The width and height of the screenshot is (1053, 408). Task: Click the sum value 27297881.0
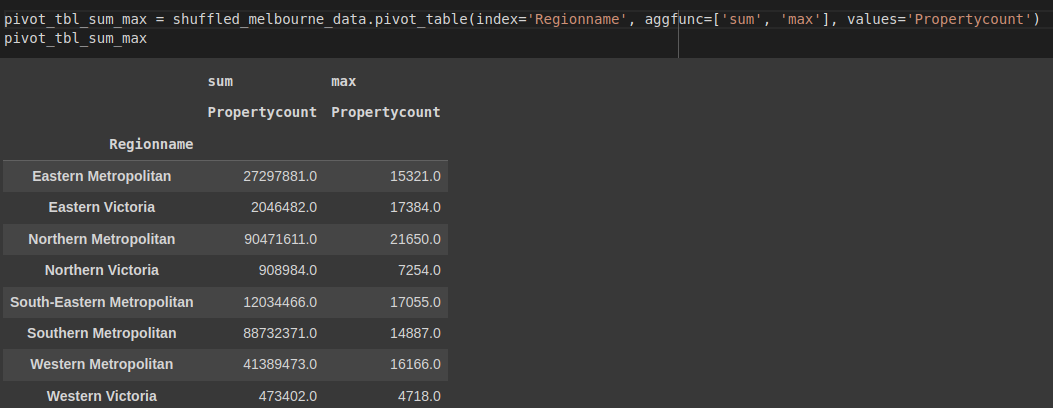click(x=281, y=176)
